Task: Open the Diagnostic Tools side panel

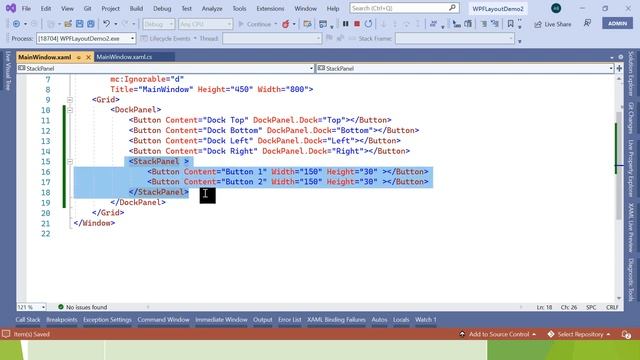Action: click(x=631, y=280)
